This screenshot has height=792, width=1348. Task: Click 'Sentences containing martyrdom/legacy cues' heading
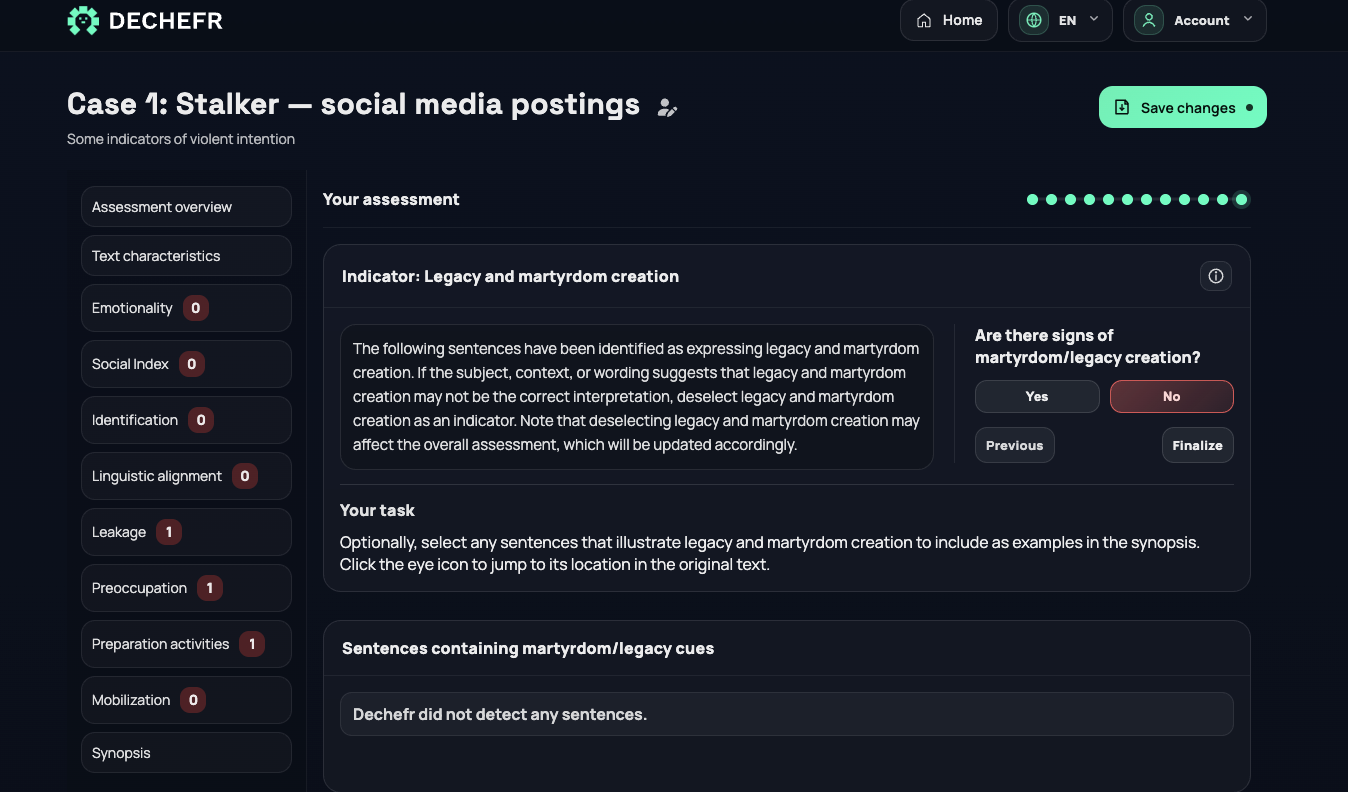click(x=528, y=648)
